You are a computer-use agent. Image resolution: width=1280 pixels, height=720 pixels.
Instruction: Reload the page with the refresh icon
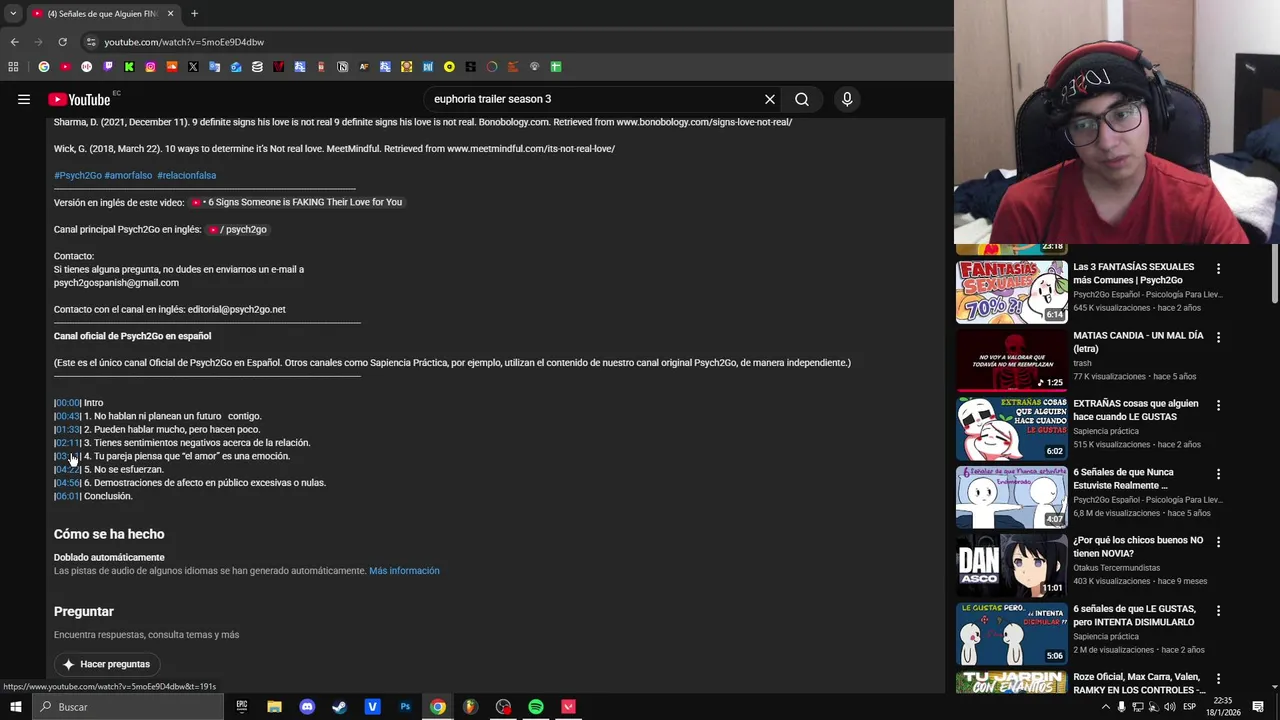[x=62, y=42]
